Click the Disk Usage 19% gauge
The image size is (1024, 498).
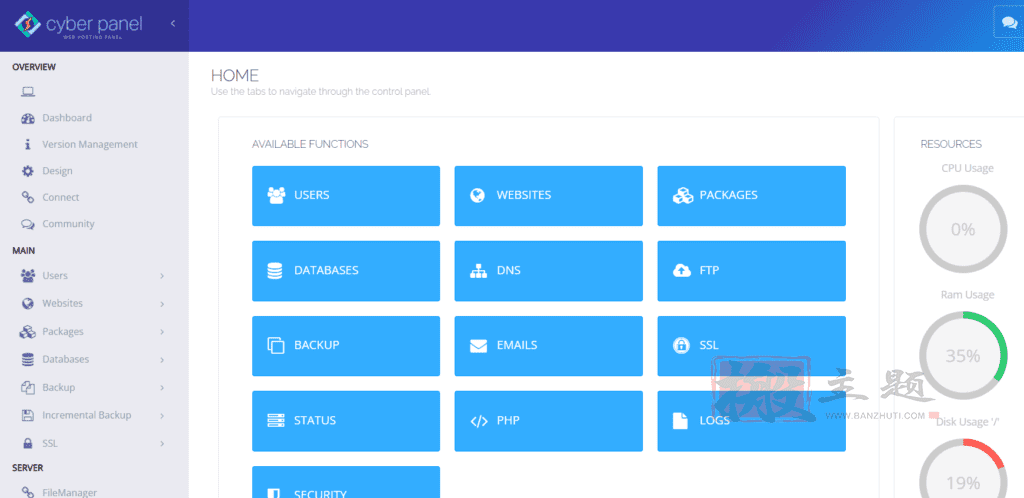tap(963, 469)
